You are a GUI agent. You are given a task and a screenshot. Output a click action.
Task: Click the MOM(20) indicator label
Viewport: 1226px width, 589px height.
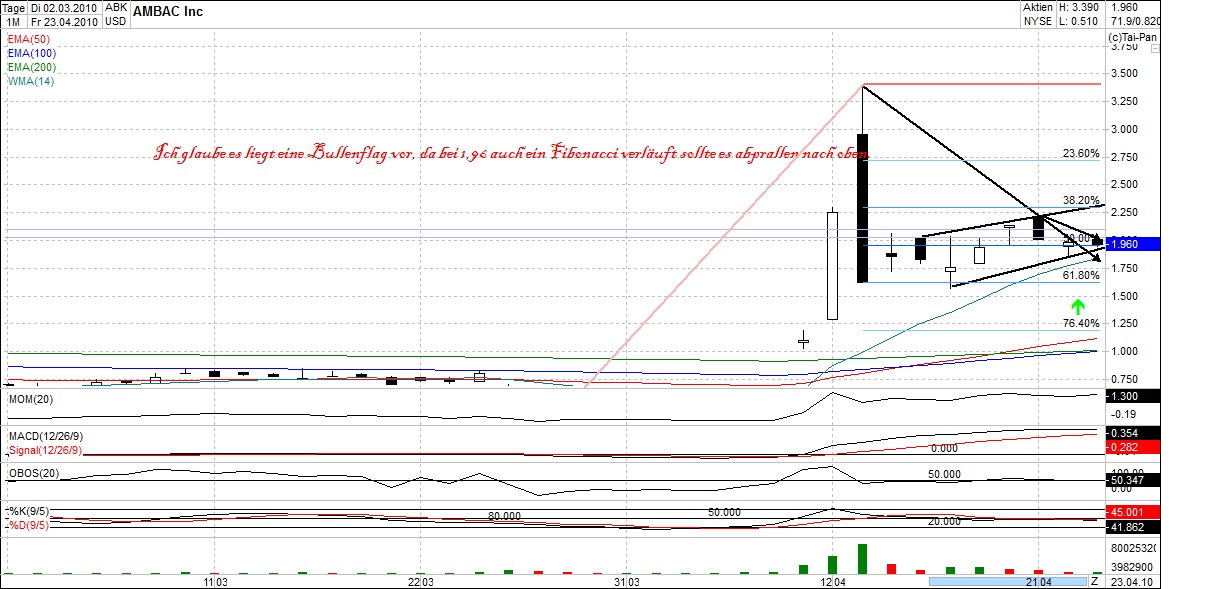point(31,399)
